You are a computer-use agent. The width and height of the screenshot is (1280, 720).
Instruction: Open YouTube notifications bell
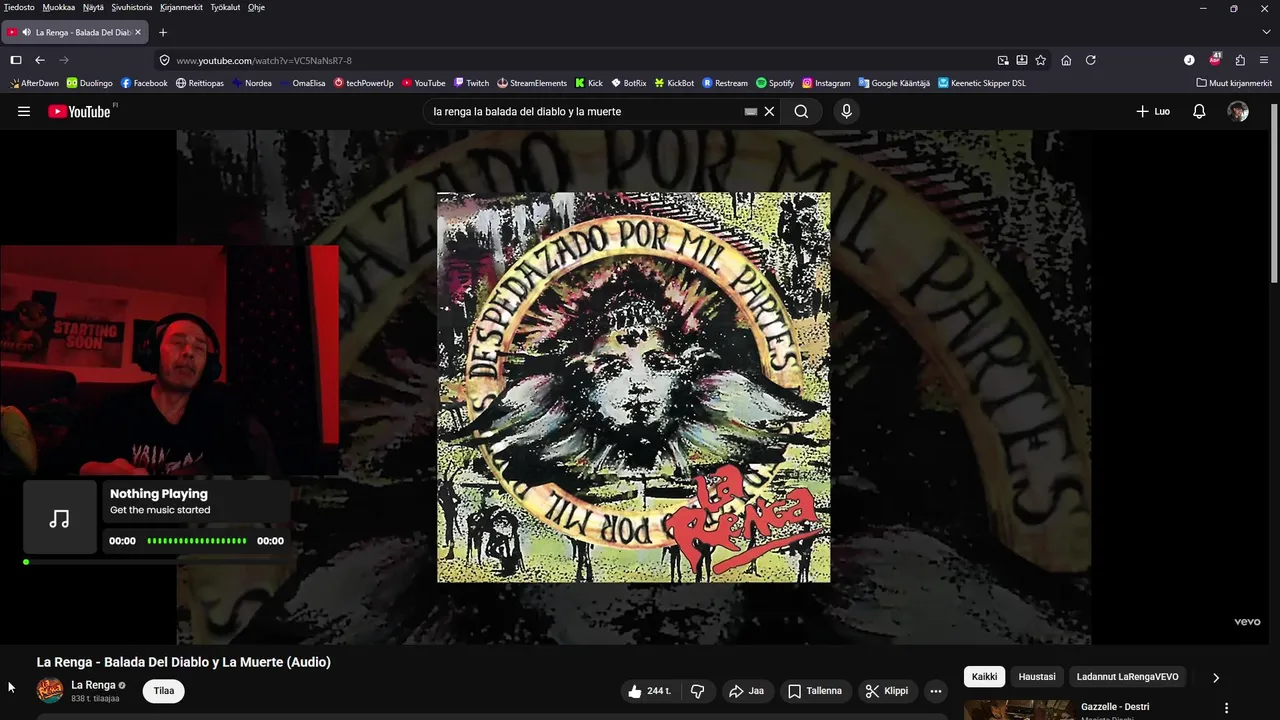(1199, 111)
